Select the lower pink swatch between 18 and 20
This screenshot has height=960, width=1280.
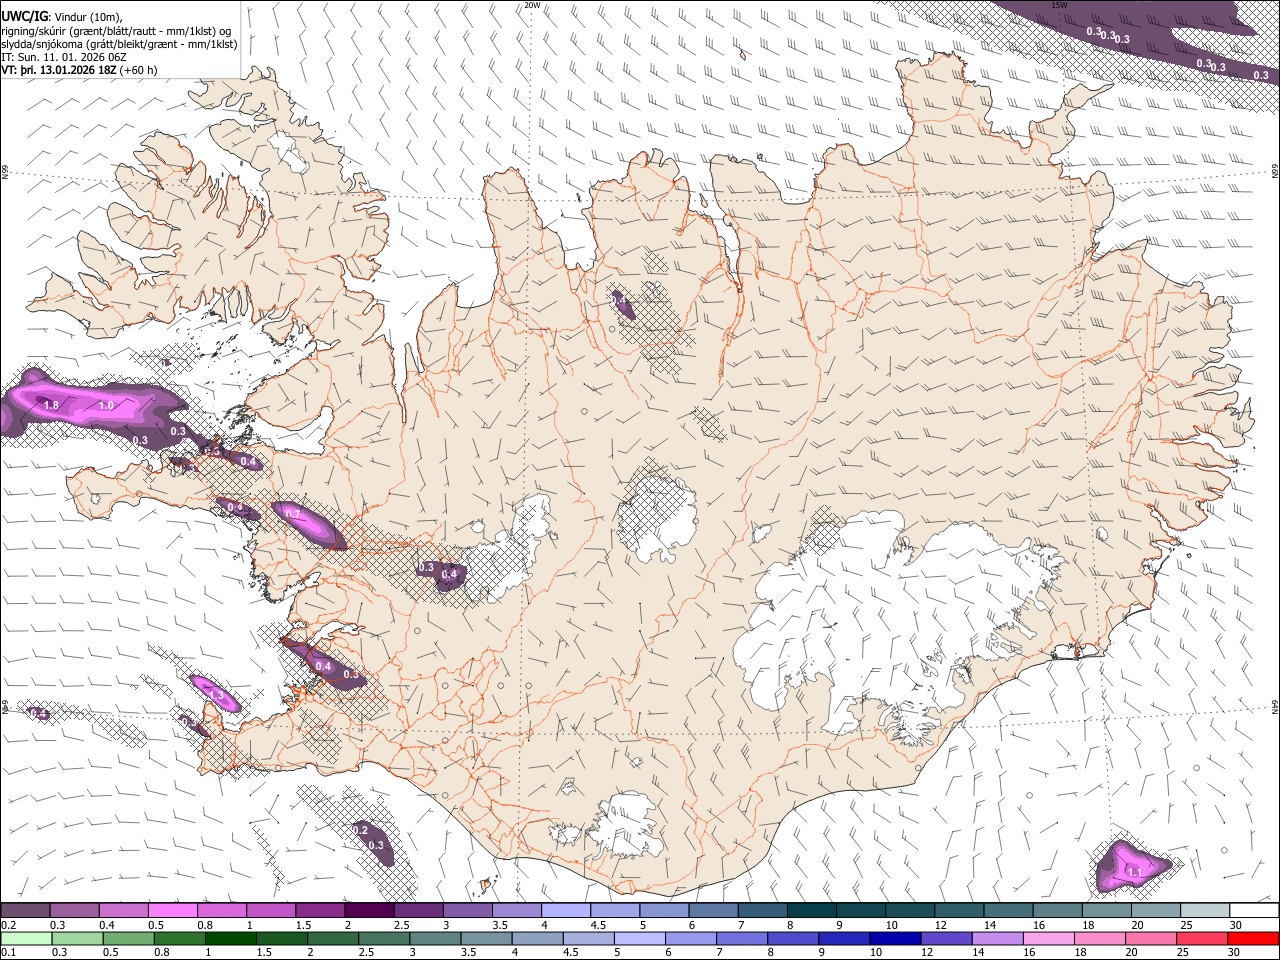[x=1099, y=939]
